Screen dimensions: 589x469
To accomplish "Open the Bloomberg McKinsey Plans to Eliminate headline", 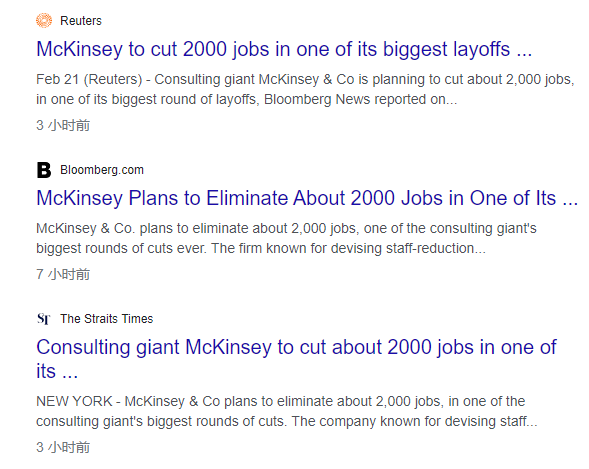I will pos(307,198).
